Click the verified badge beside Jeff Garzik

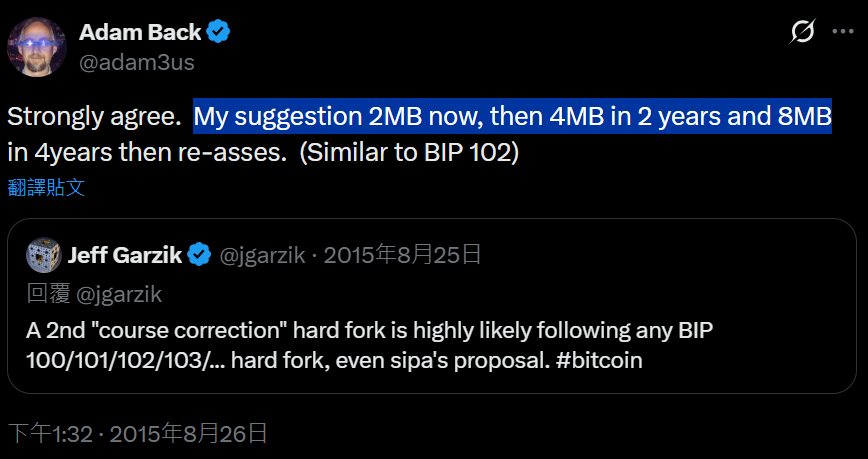tap(199, 255)
